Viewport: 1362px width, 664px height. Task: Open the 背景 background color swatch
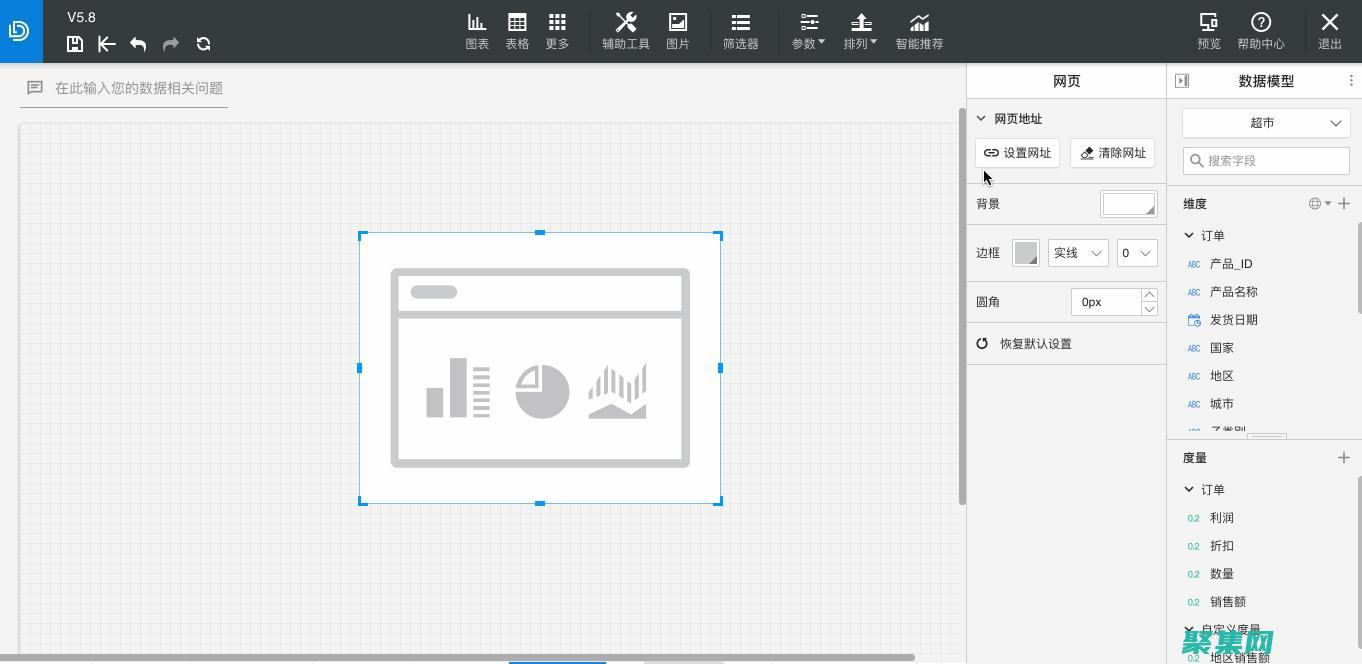[x=1128, y=204]
